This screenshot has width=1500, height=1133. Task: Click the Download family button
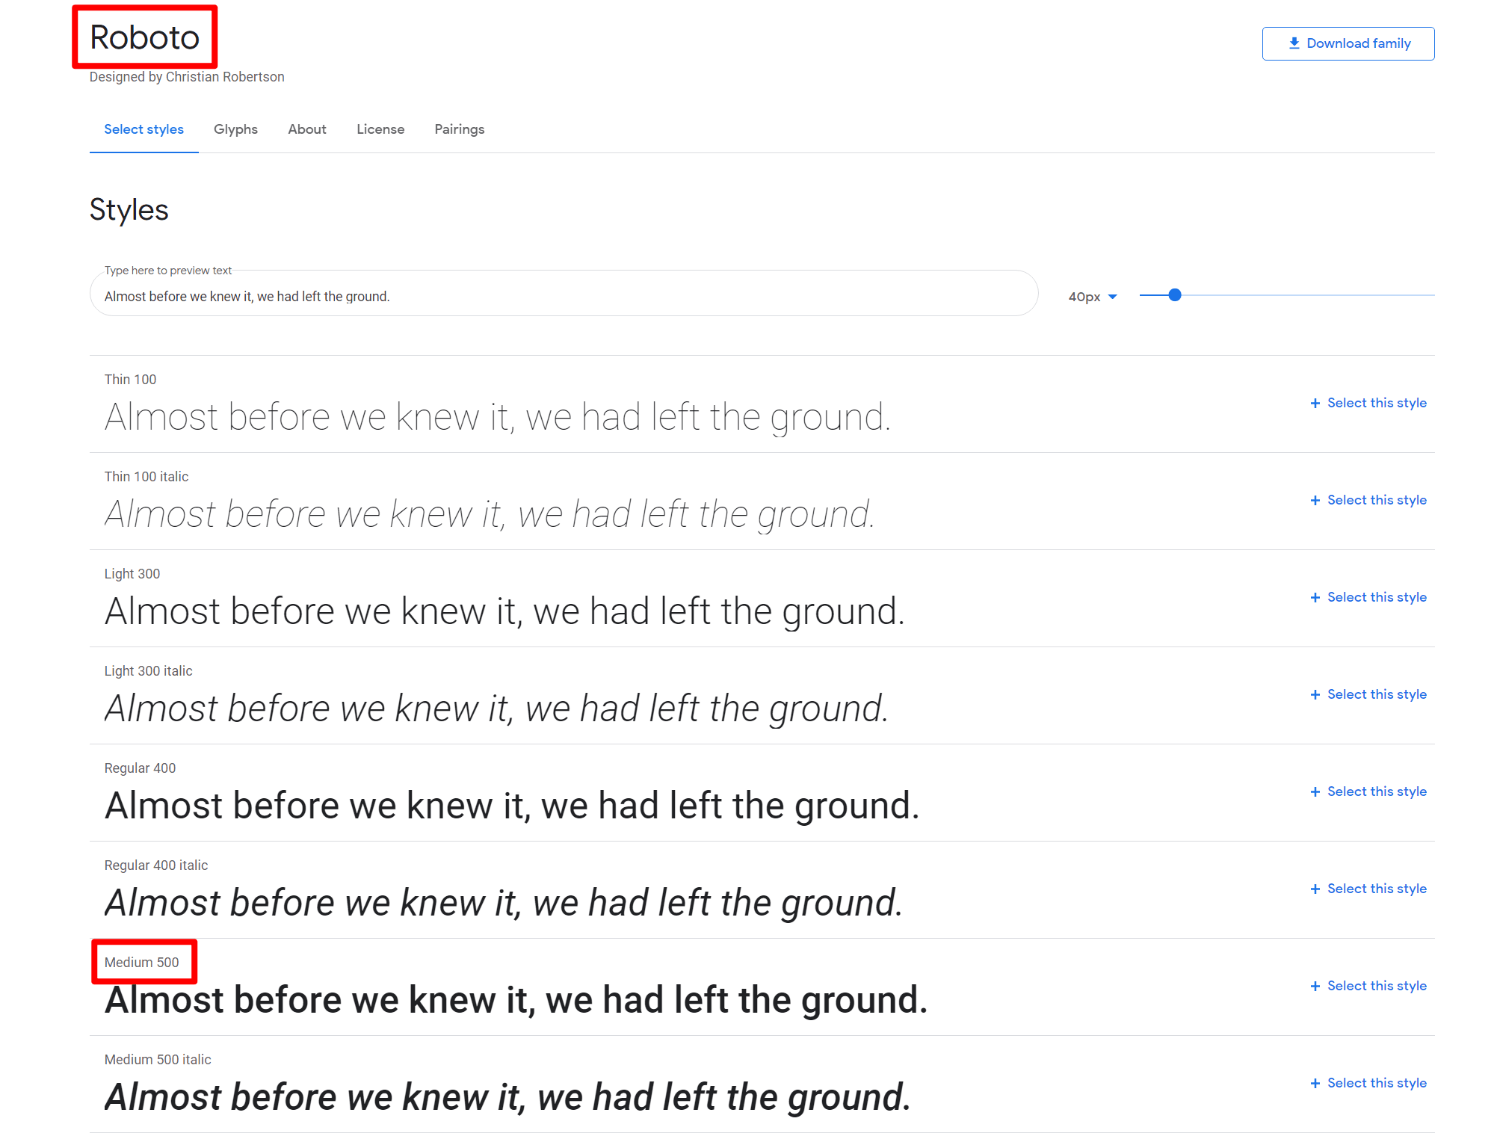pyautogui.click(x=1348, y=43)
